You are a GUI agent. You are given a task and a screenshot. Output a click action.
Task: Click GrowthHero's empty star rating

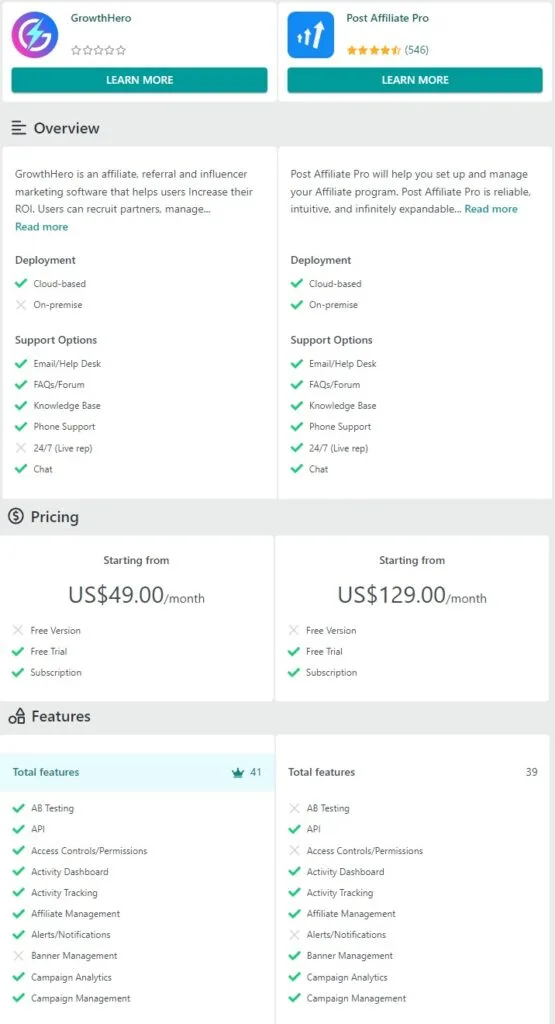98,50
